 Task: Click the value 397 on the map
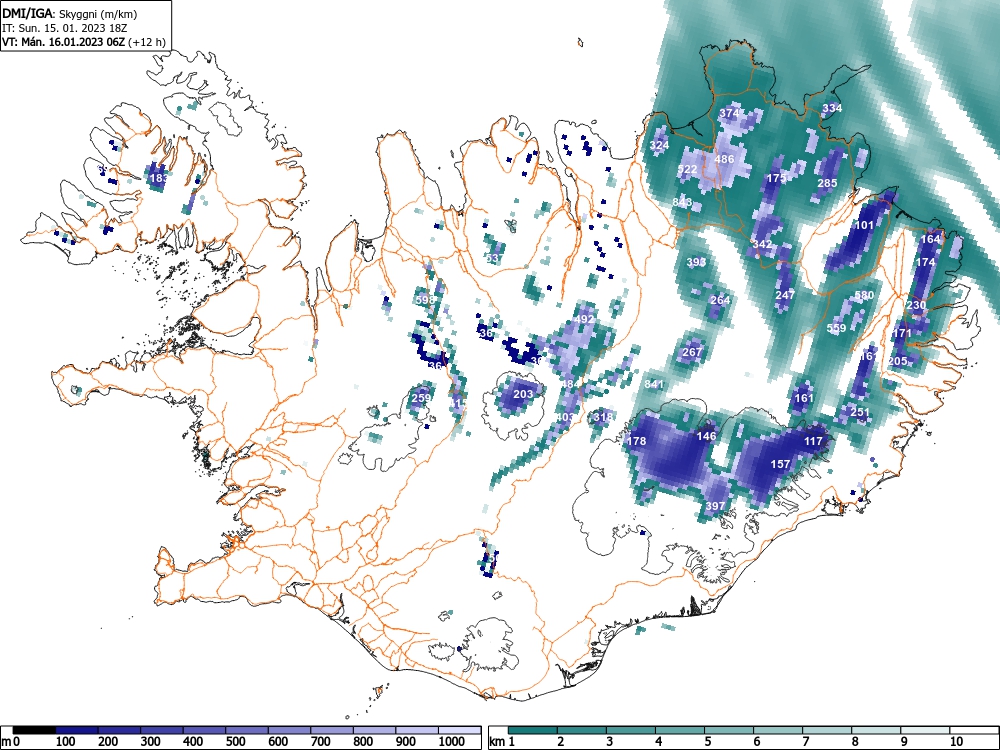coord(715,506)
